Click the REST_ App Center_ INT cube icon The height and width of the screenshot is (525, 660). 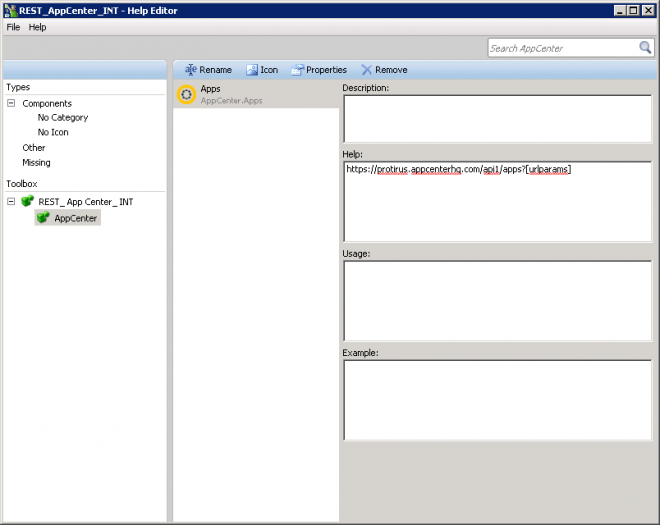tap(28, 201)
